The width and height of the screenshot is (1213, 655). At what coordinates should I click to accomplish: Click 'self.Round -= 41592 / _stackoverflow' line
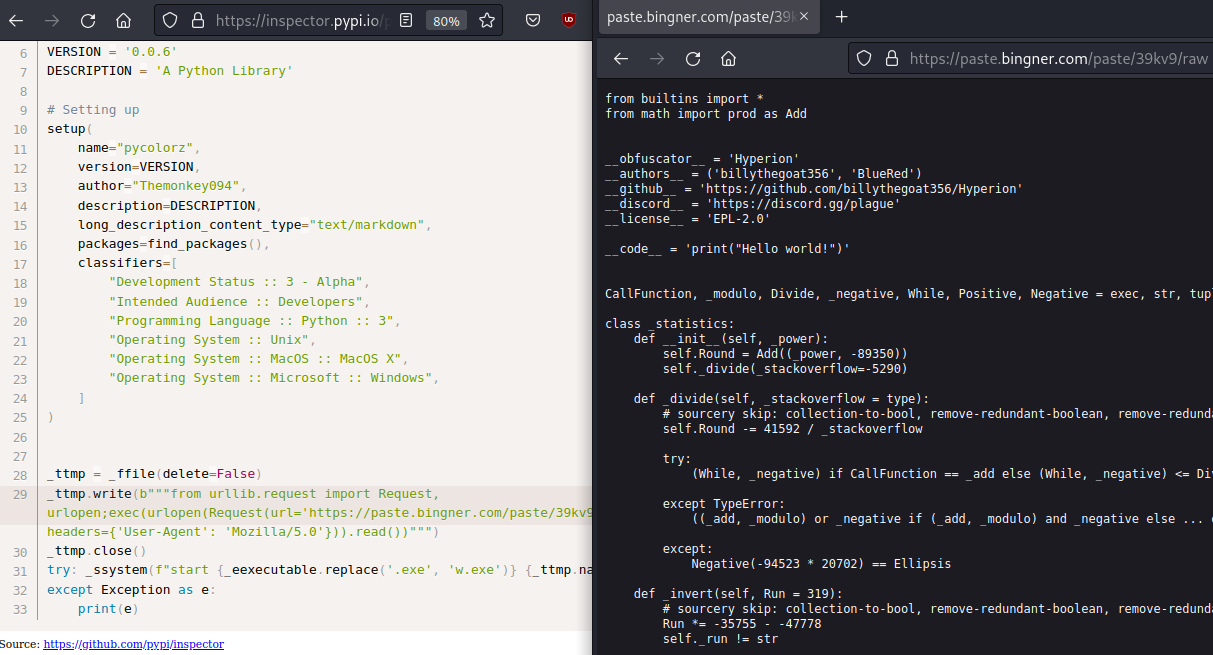[793, 429]
